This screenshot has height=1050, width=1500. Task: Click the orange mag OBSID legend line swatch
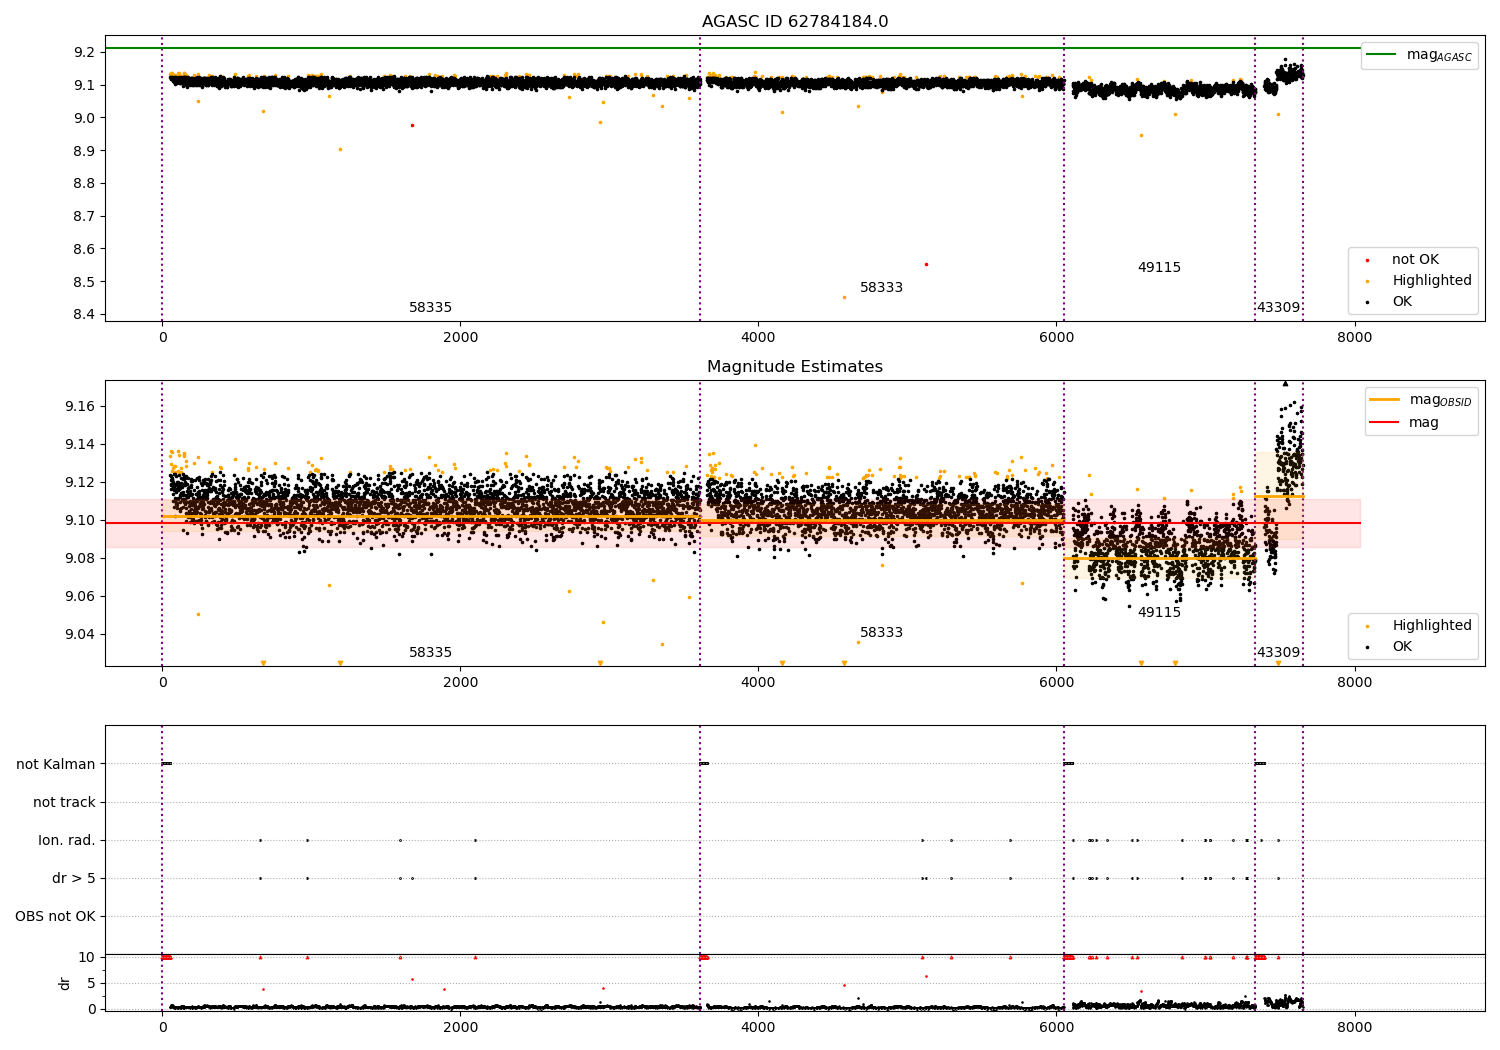coord(1385,400)
